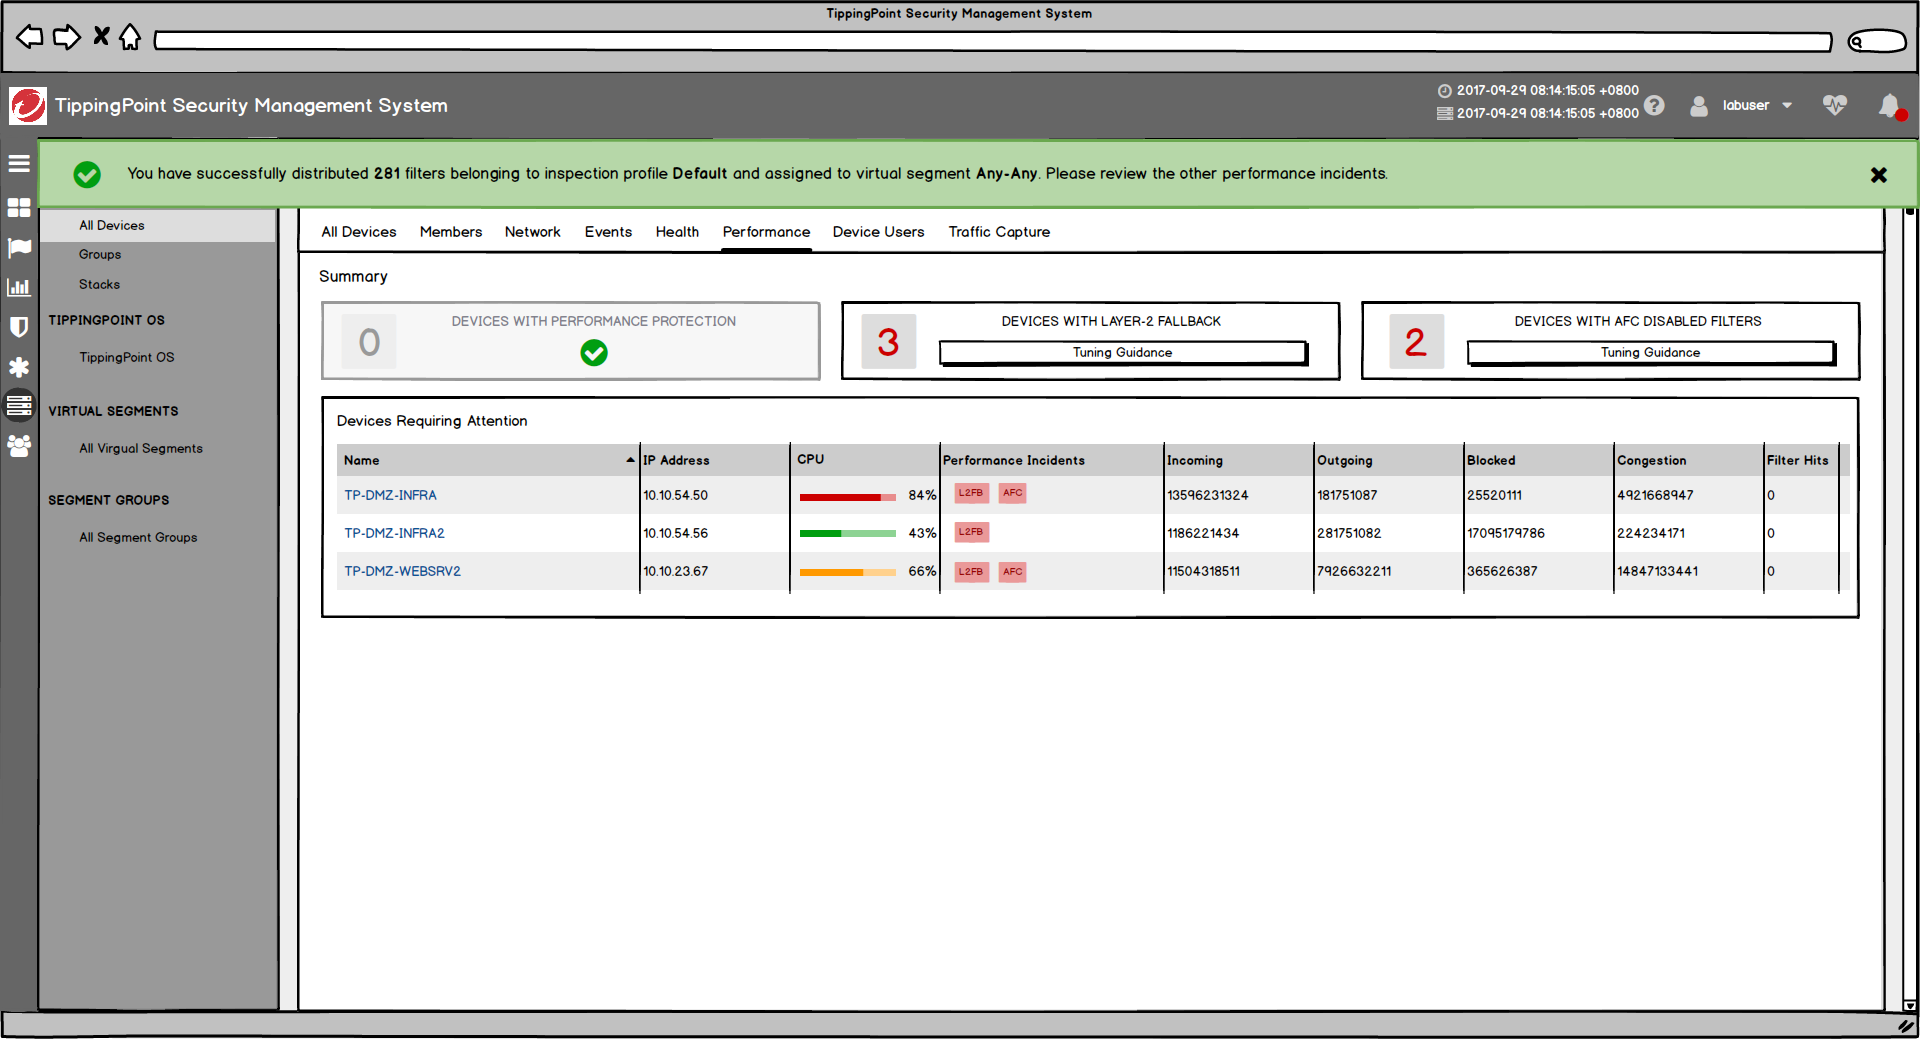
Task: Click AFC badge for TP-DMZ-WEBSRV2
Action: (1013, 572)
